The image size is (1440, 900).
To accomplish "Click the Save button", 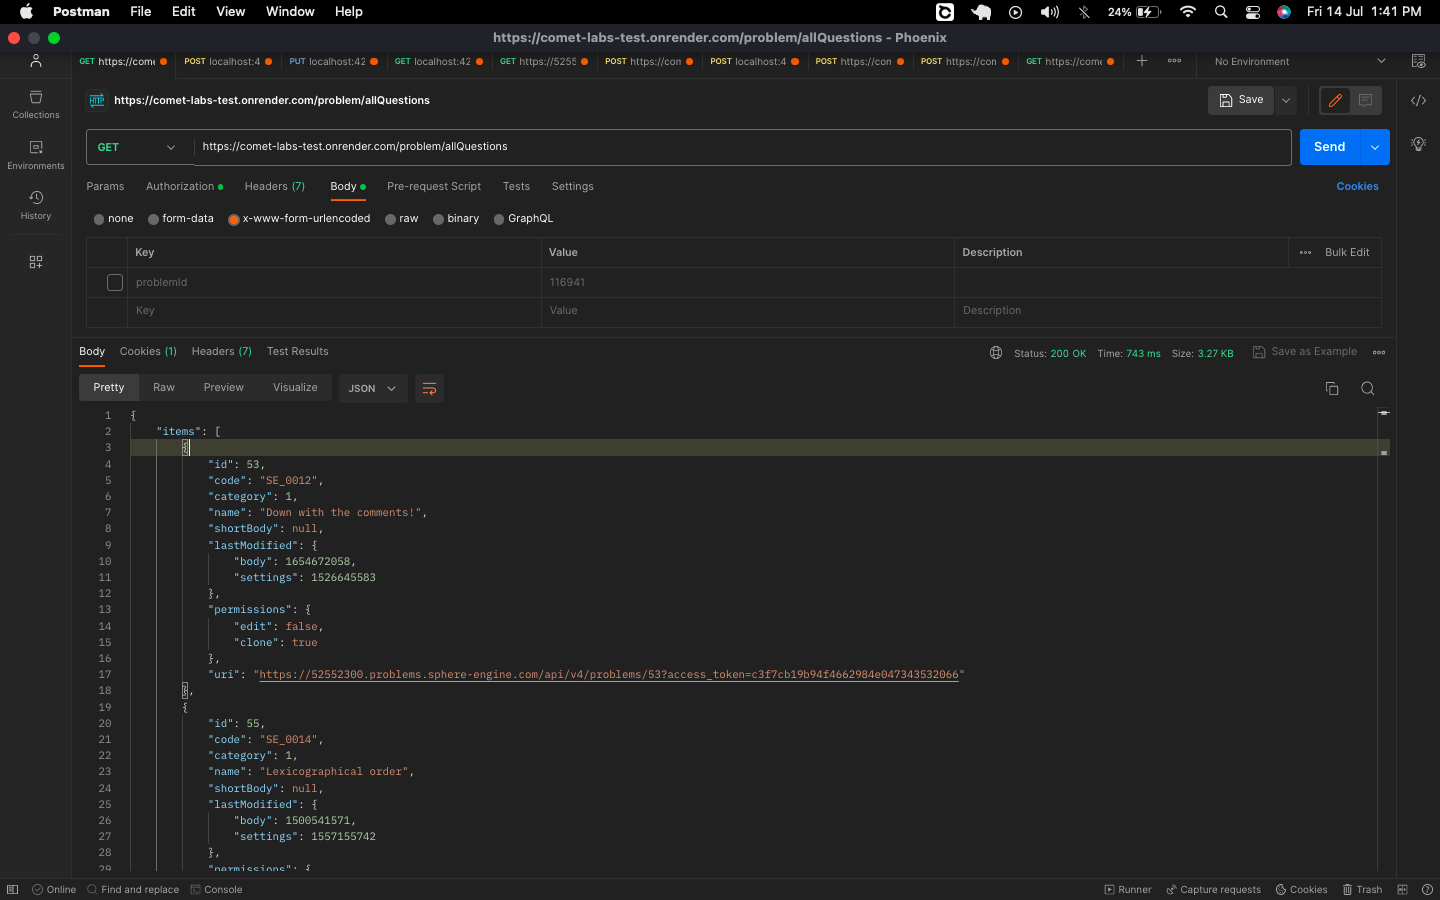I will (1241, 100).
